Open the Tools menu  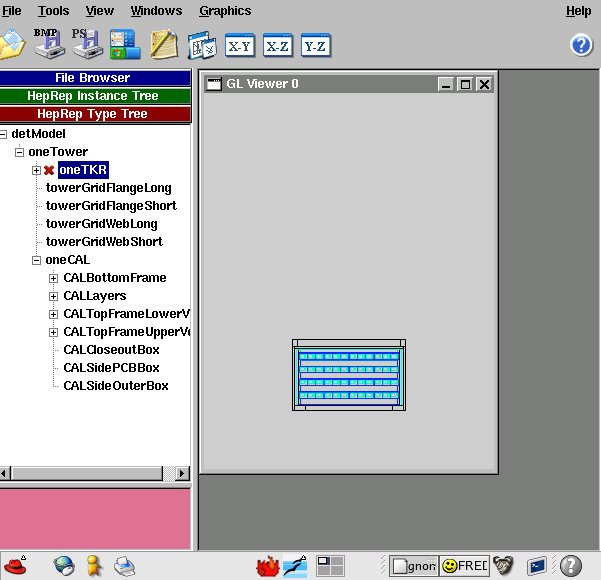point(53,11)
